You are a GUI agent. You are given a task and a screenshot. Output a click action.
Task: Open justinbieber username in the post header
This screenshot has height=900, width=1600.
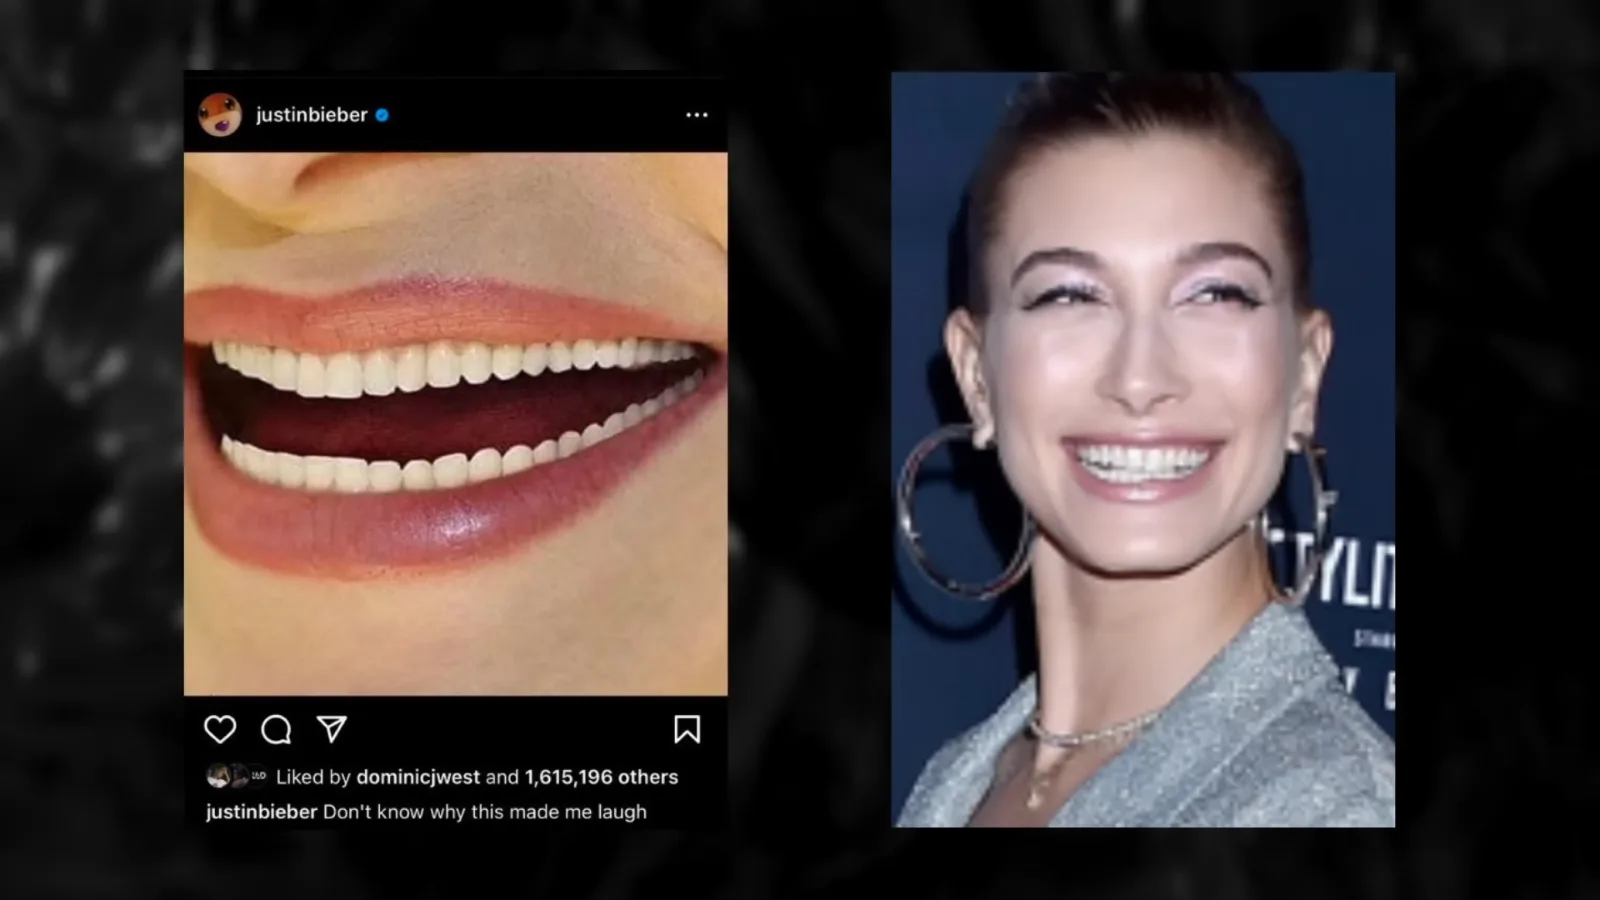[311, 115]
